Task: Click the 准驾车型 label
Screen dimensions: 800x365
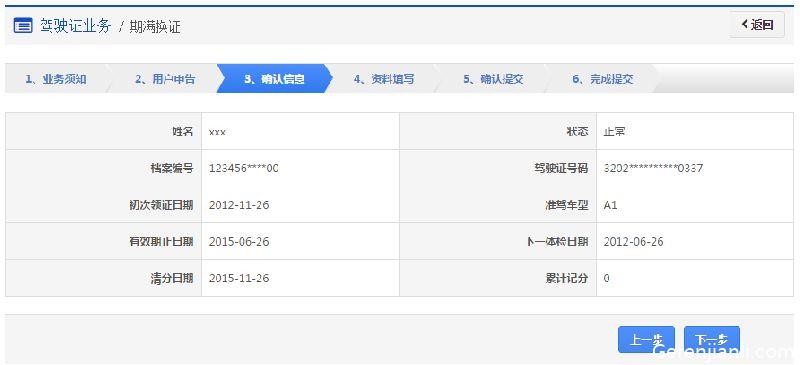Action: click(x=566, y=205)
